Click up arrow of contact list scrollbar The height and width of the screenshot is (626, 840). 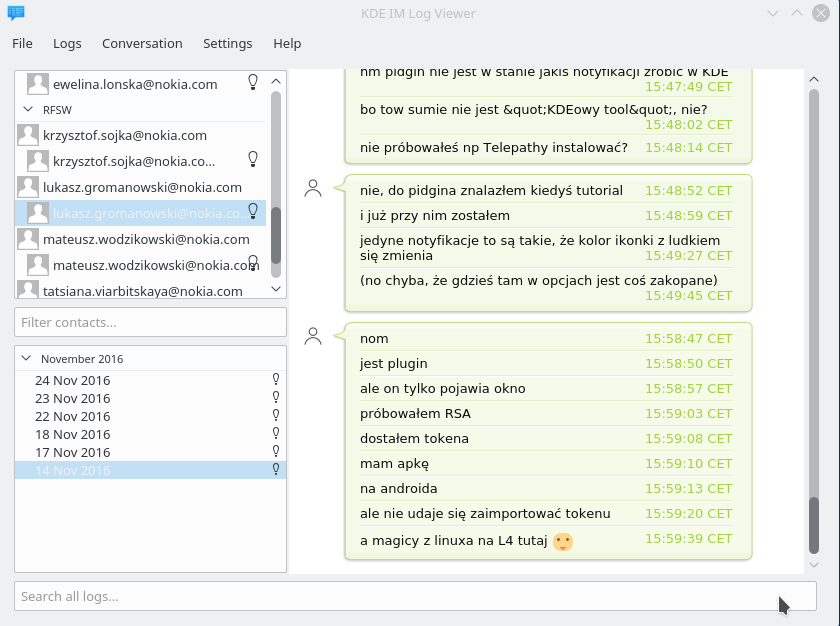pos(276,81)
